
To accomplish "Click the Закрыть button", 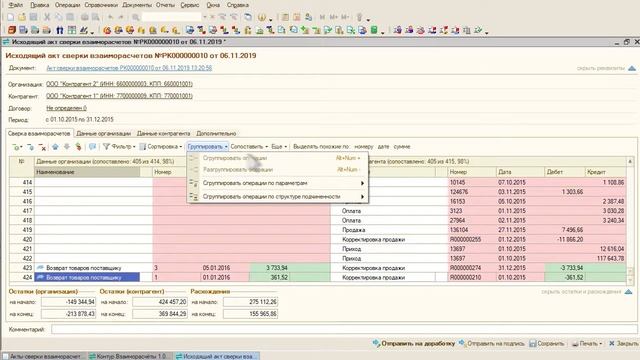I will [x=623, y=344].
